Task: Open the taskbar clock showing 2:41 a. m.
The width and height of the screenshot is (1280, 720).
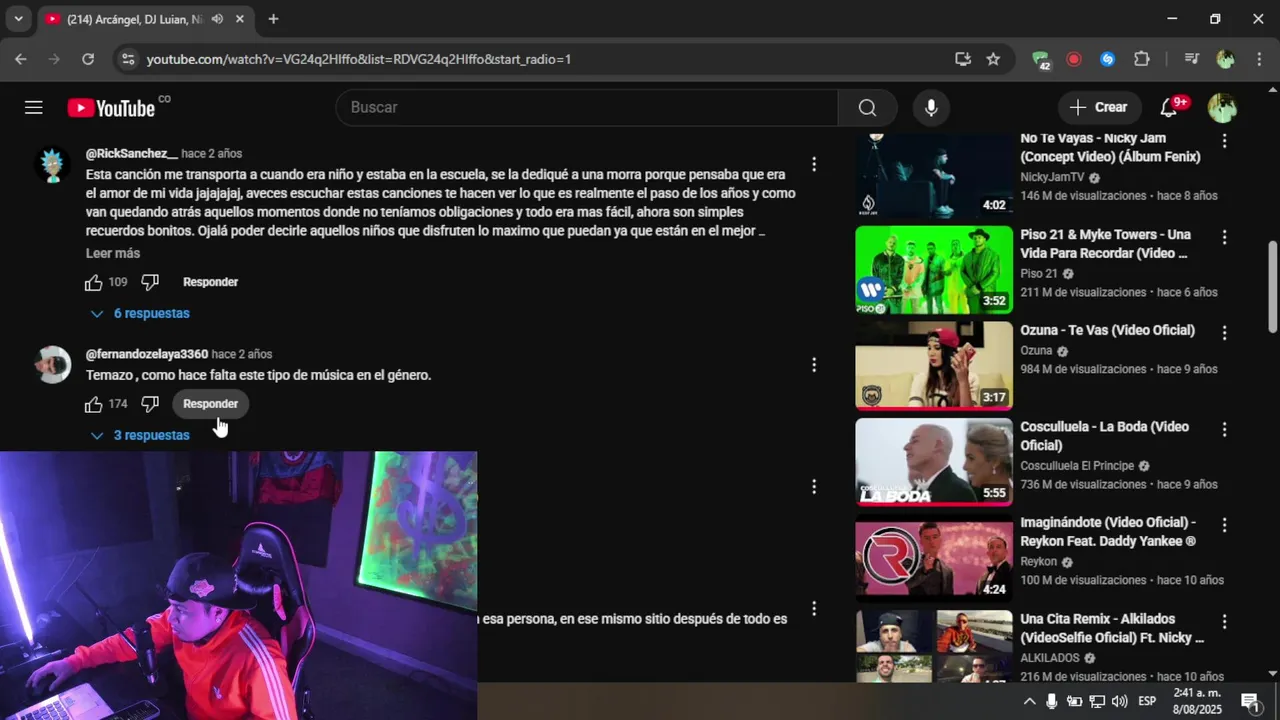Action: click(1197, 700)
